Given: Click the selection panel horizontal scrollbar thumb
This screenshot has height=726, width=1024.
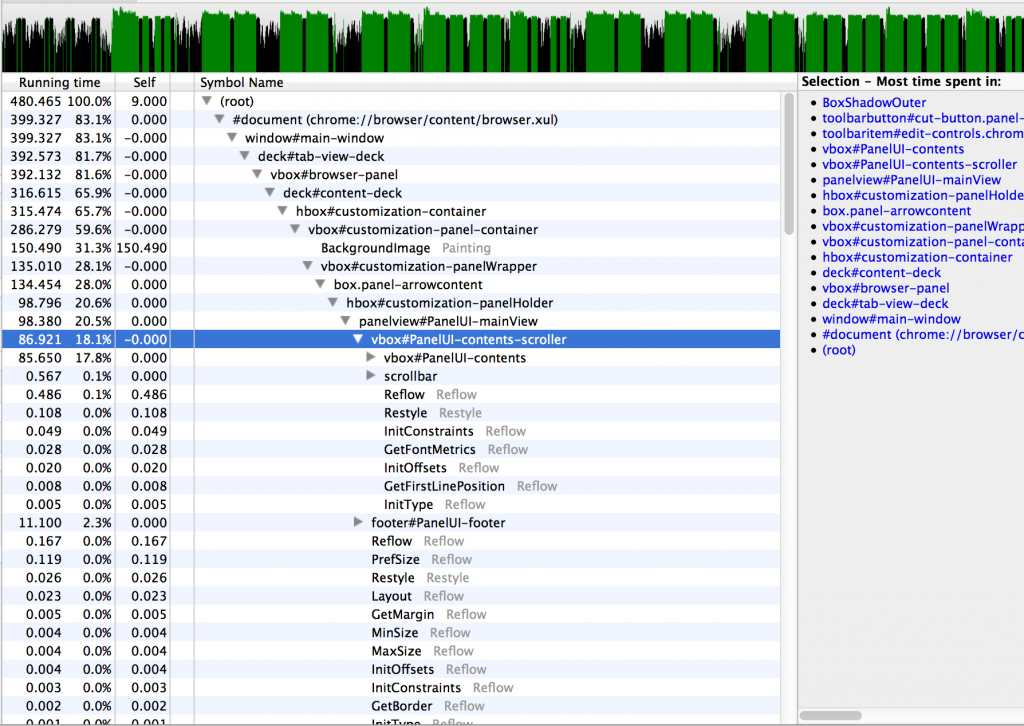Looking at the screenshot, I should (831, 716).
